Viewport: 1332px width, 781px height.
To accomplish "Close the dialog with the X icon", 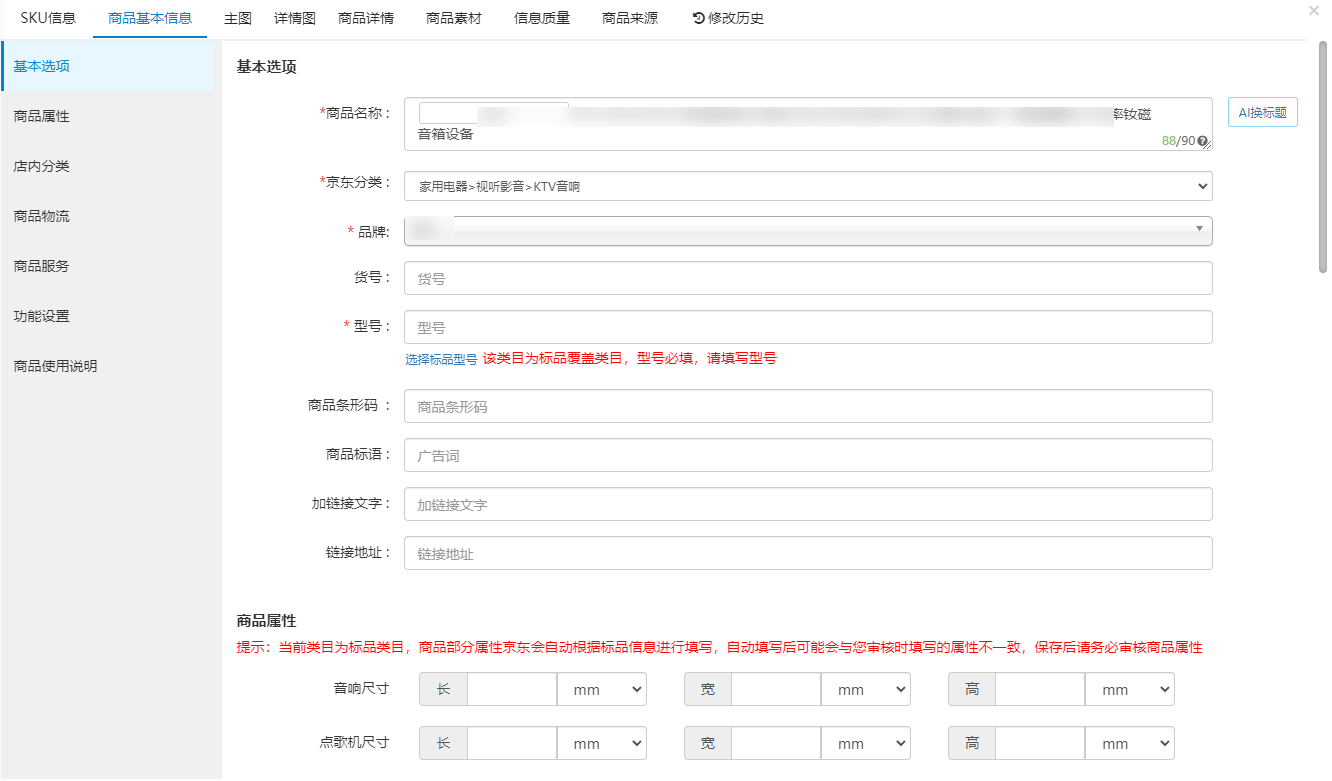I will coord(1313,11).
